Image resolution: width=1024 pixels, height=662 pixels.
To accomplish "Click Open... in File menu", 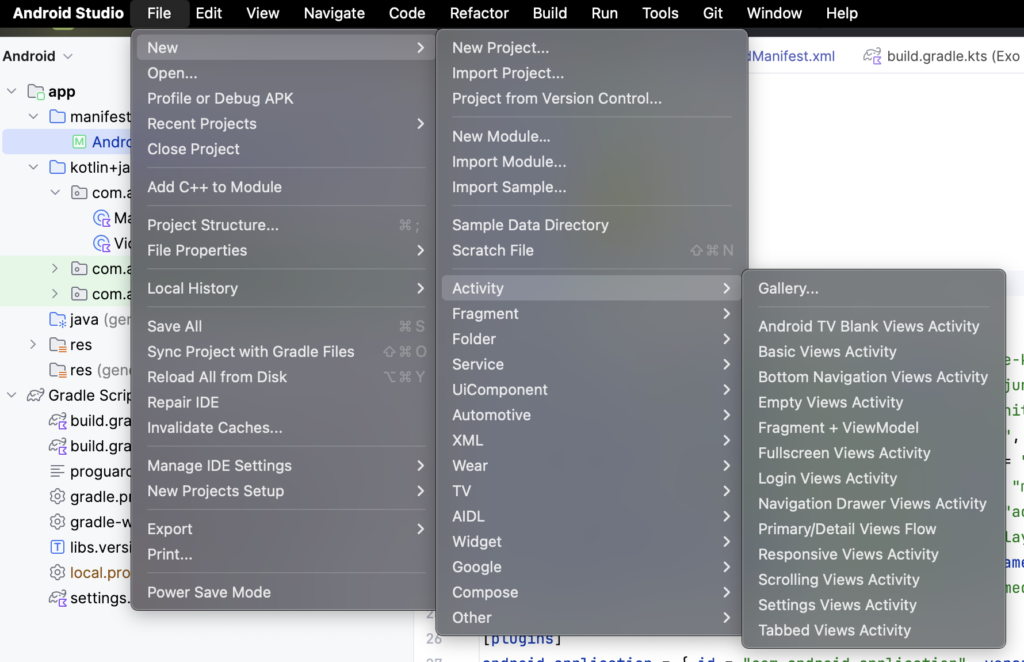I will [285, 73].
